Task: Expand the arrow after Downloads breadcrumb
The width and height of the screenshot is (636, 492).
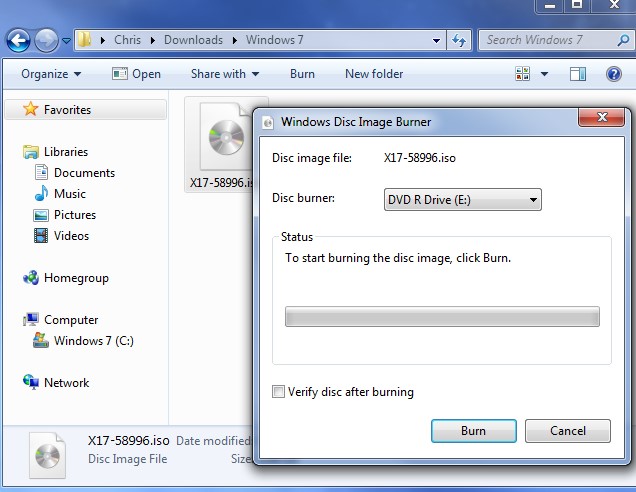Action: (x=234, y=40)
